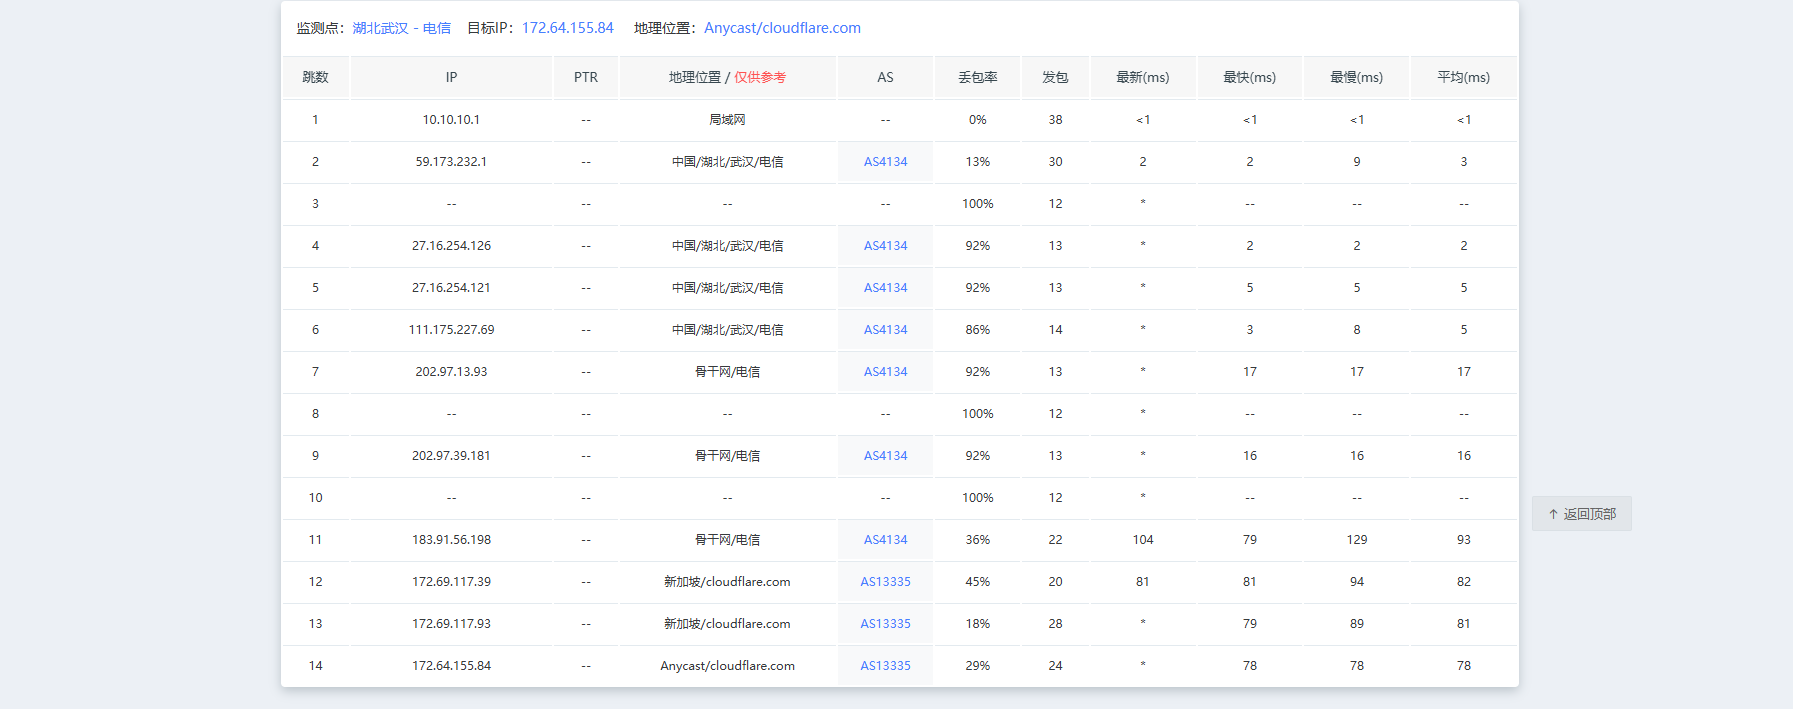The height and width of the screenshot is (709, 1793).
Task: Click 局域网 location cell
Action: [727, 120]
